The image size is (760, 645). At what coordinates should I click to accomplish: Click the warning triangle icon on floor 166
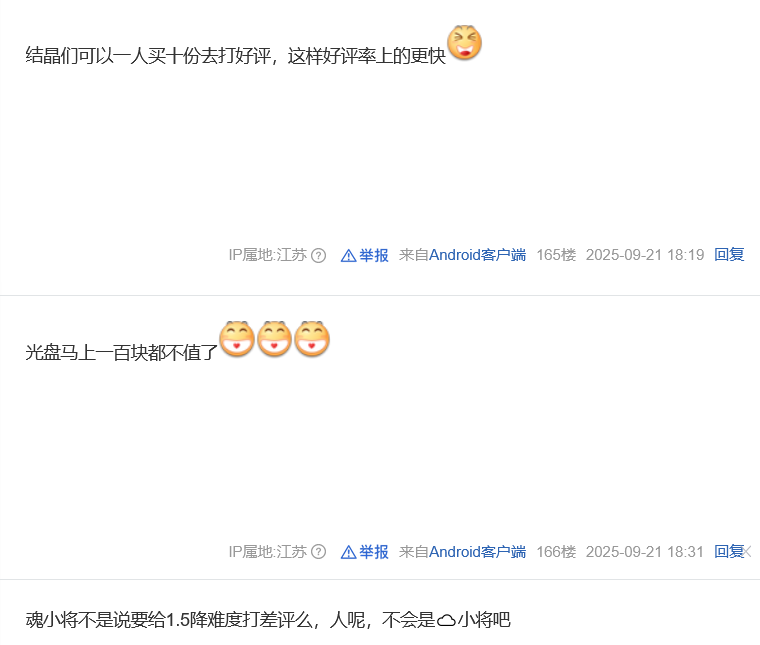[x=348, y=552]
